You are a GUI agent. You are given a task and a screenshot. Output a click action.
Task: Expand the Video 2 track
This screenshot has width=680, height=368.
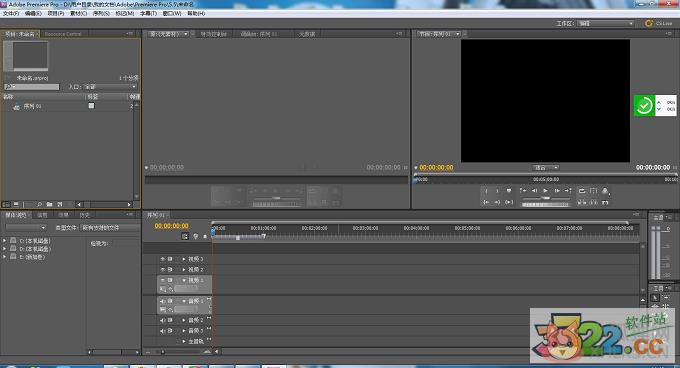click(x=184, y=270)
